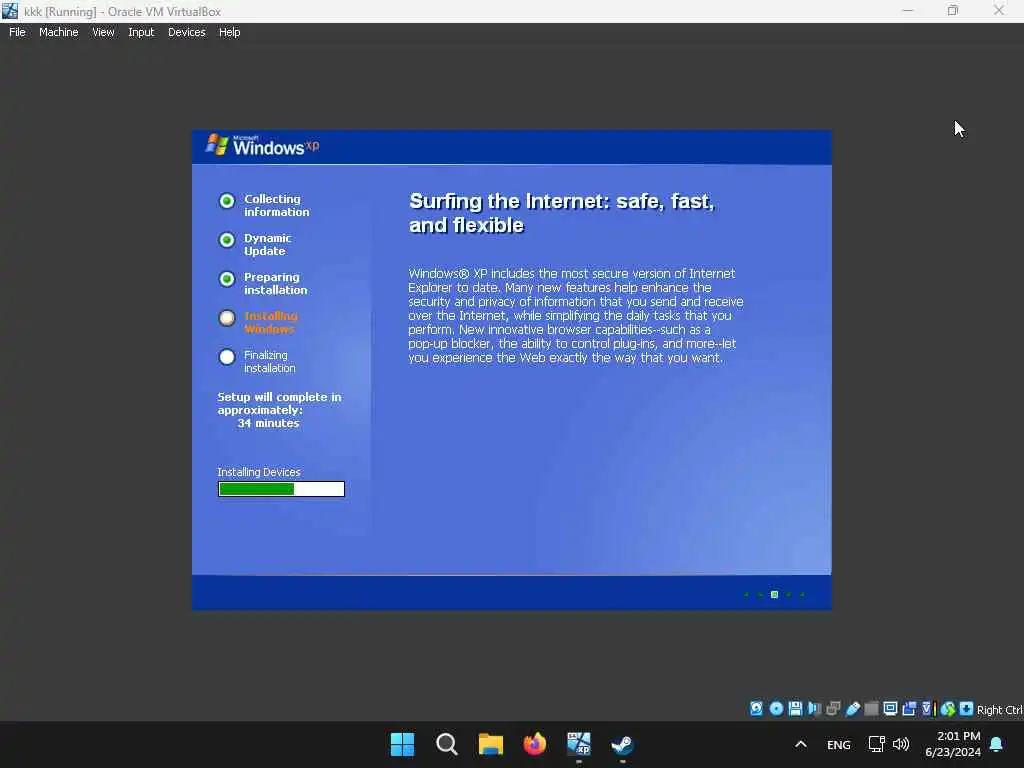Click the mouse integration indicator icon
This screenshot has width=1024, height=768.
pyautogui.click(x=948, y=709)
